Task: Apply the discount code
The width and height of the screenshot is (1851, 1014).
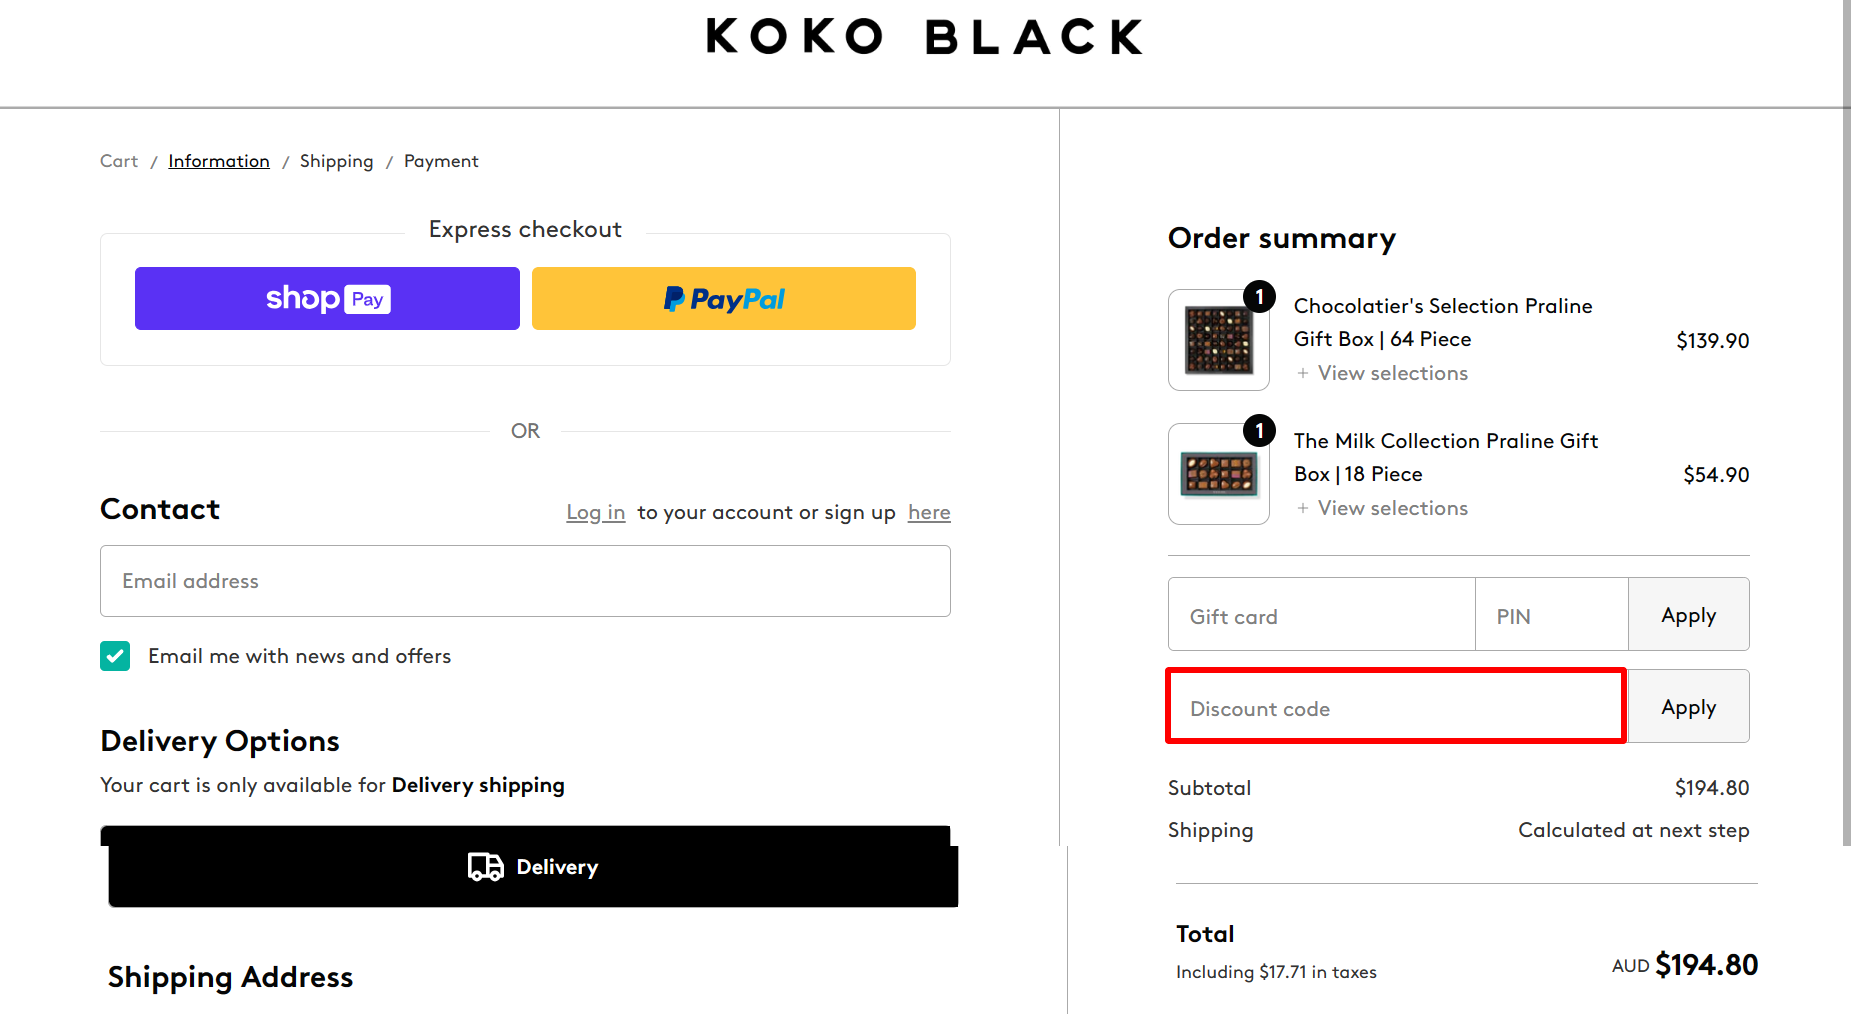Action: (1688, 706)
